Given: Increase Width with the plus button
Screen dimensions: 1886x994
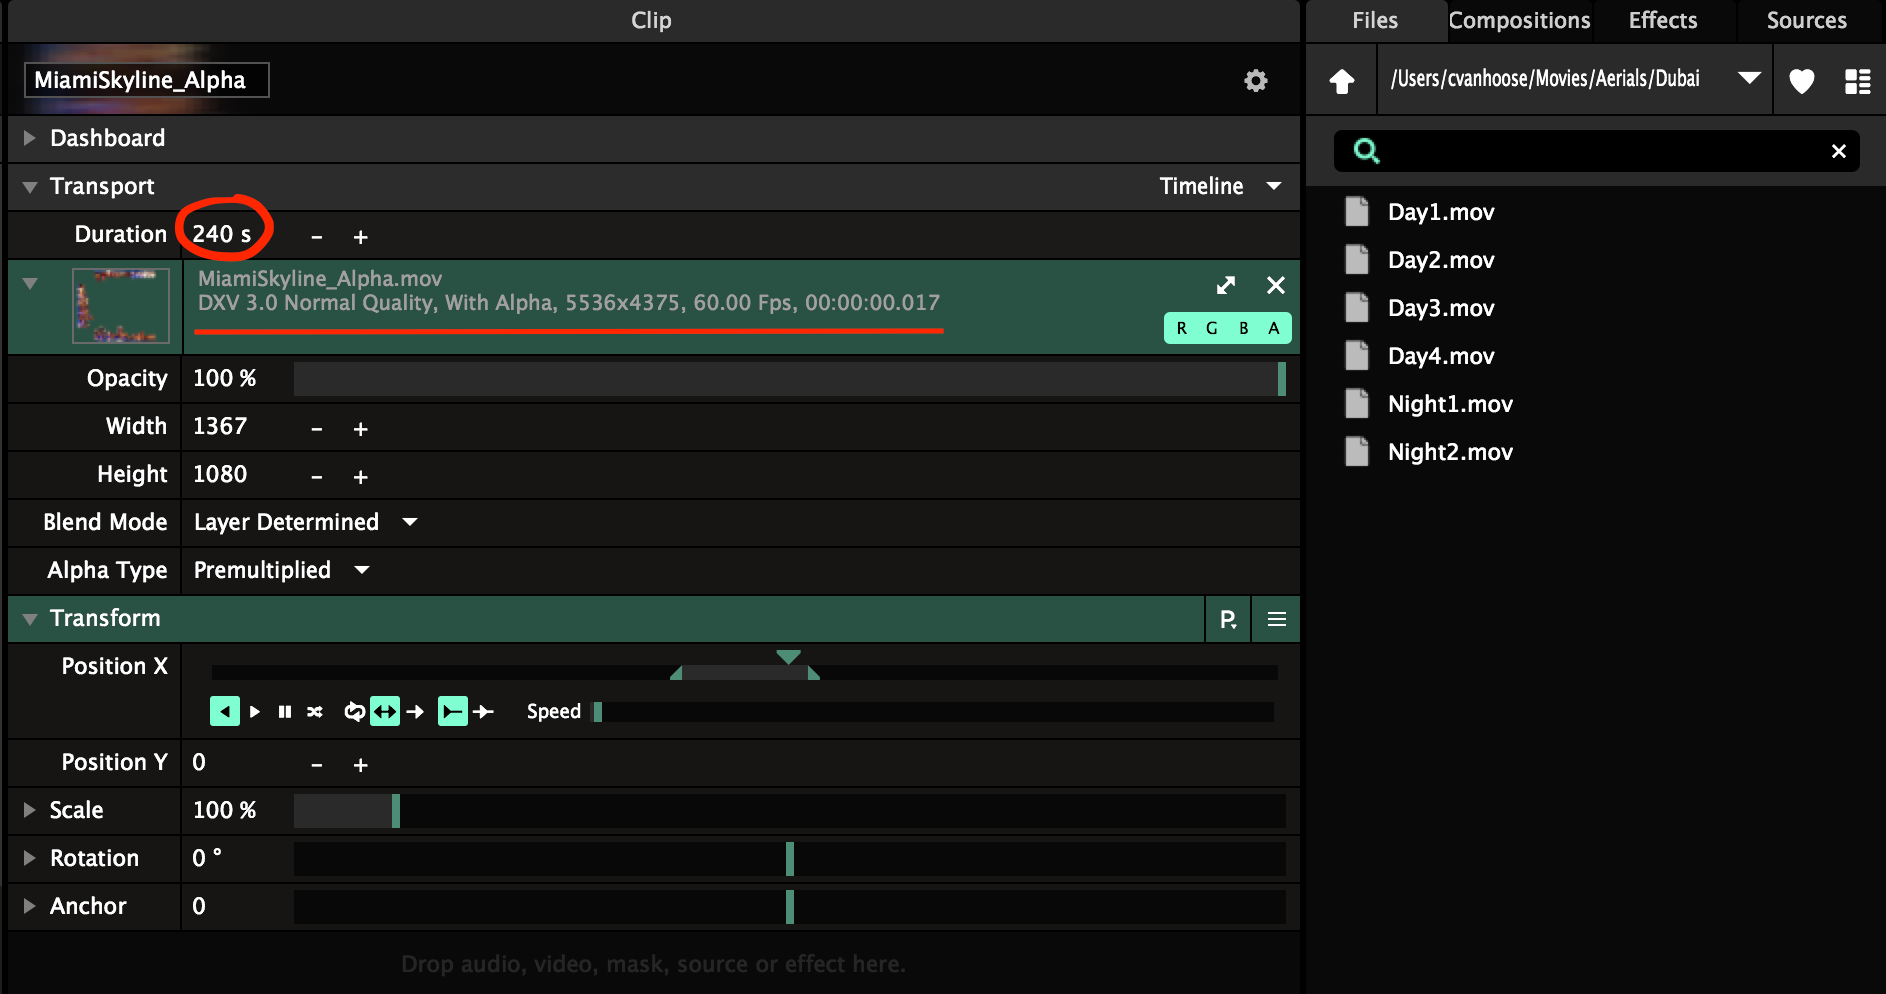Looking at the screenshot, I should click(x=361, y=429).
